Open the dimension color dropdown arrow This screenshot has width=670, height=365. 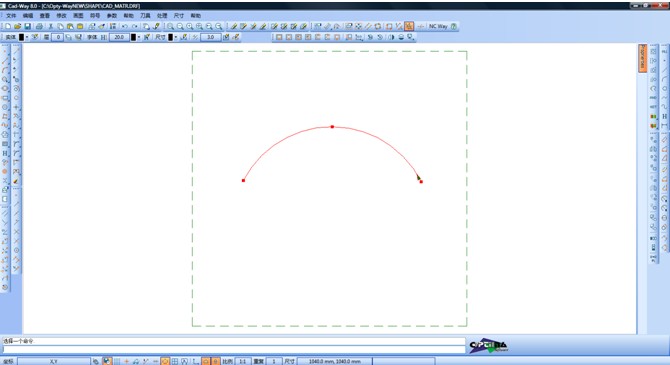[176, 38]
